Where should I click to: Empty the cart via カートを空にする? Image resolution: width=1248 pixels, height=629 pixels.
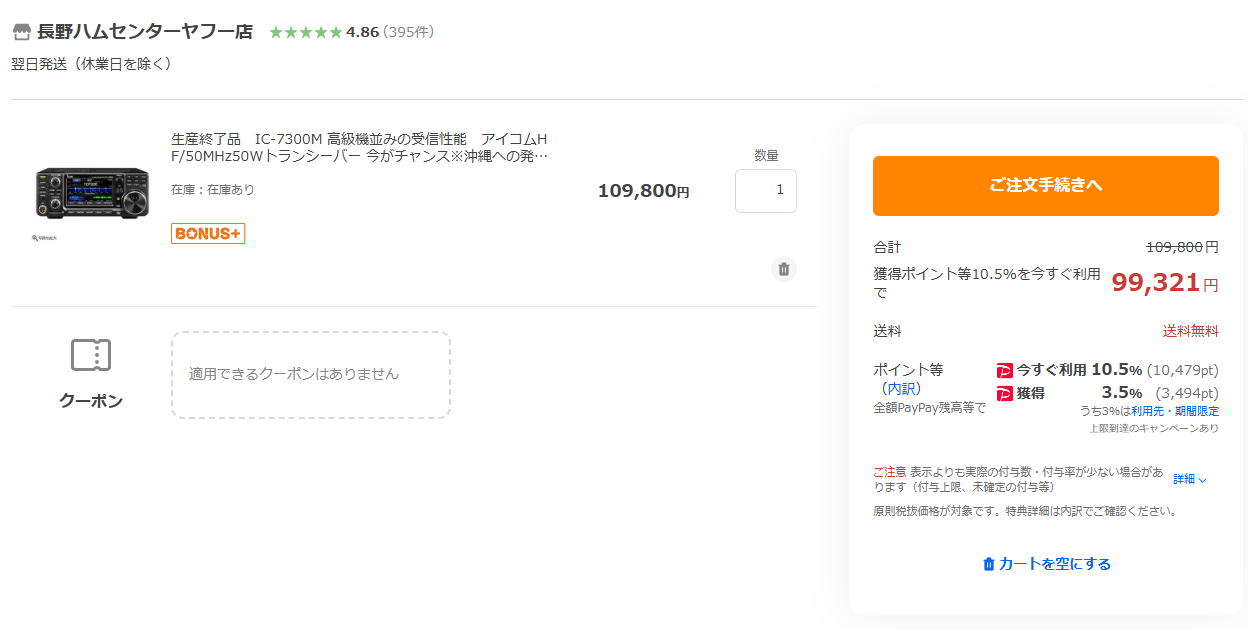1046,564
